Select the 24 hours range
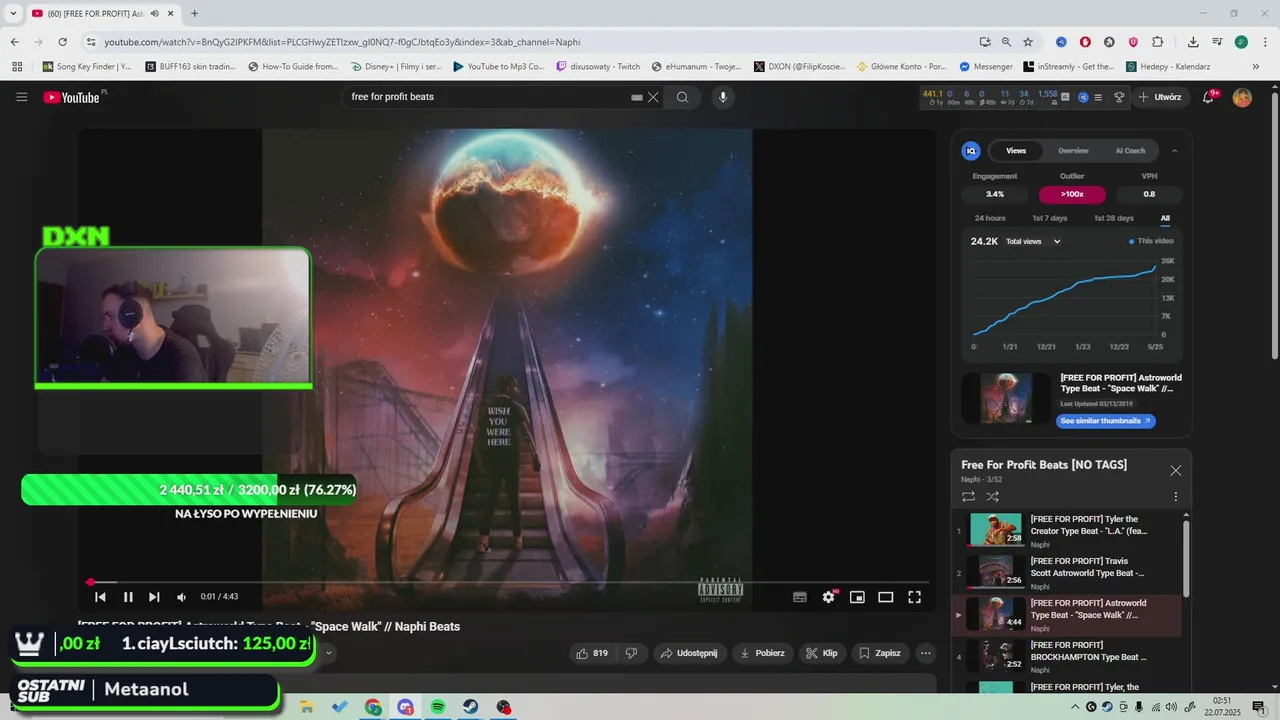Viewport: 1280px width, 720px height. tap(990, 218)
